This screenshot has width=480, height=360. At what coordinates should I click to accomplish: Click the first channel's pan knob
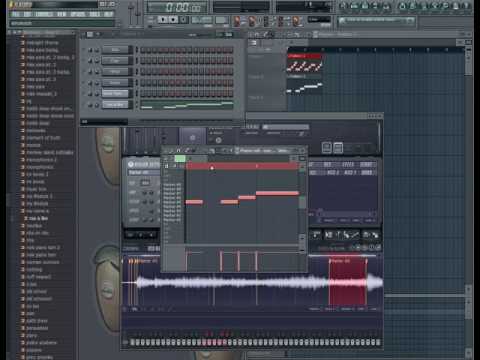[90, 50]
